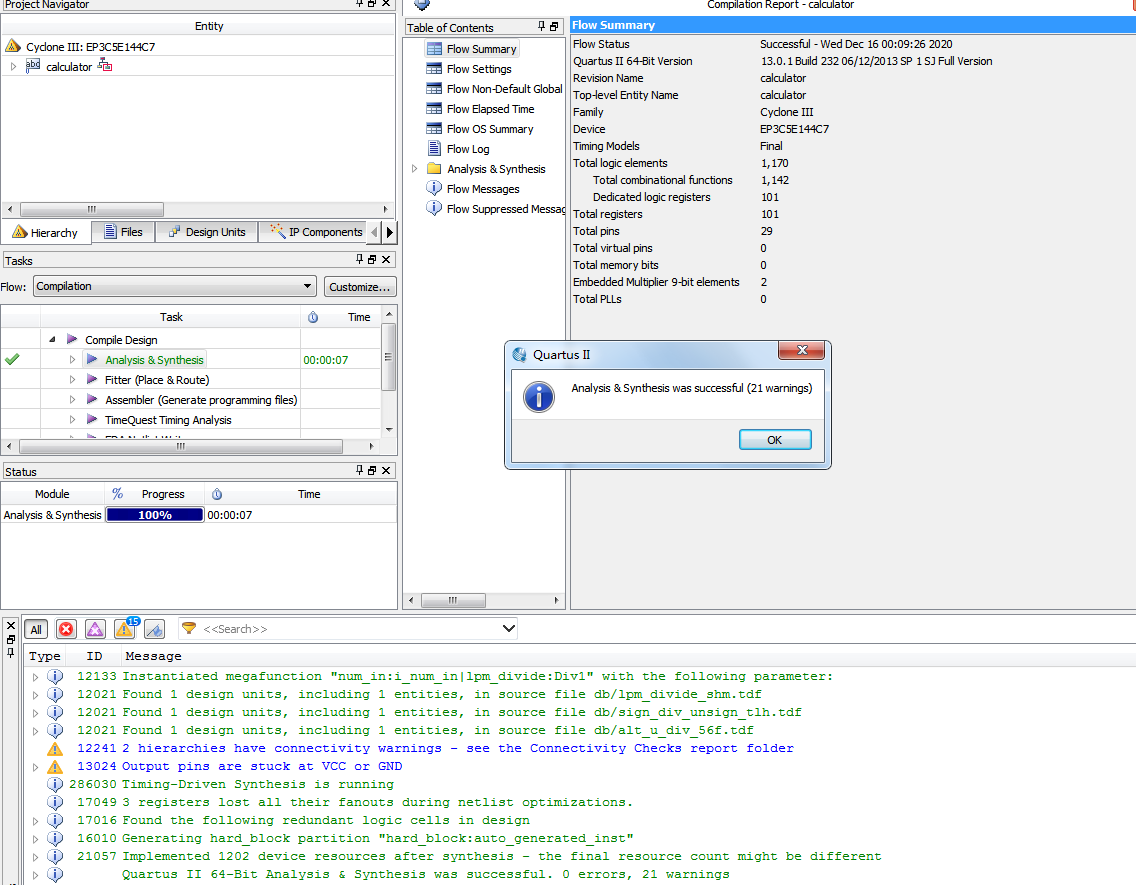Image resolution: width=1136 pixels, height=885 pixels.
Task: Expand the Analysis & Synthesis report folder
Action: coord(415,169)
